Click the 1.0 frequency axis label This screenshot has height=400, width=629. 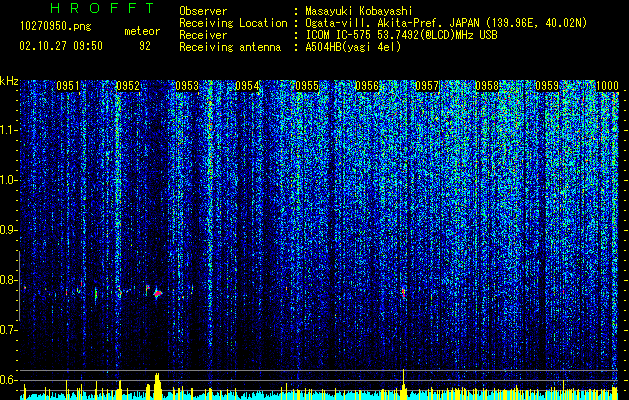[9, 180]
